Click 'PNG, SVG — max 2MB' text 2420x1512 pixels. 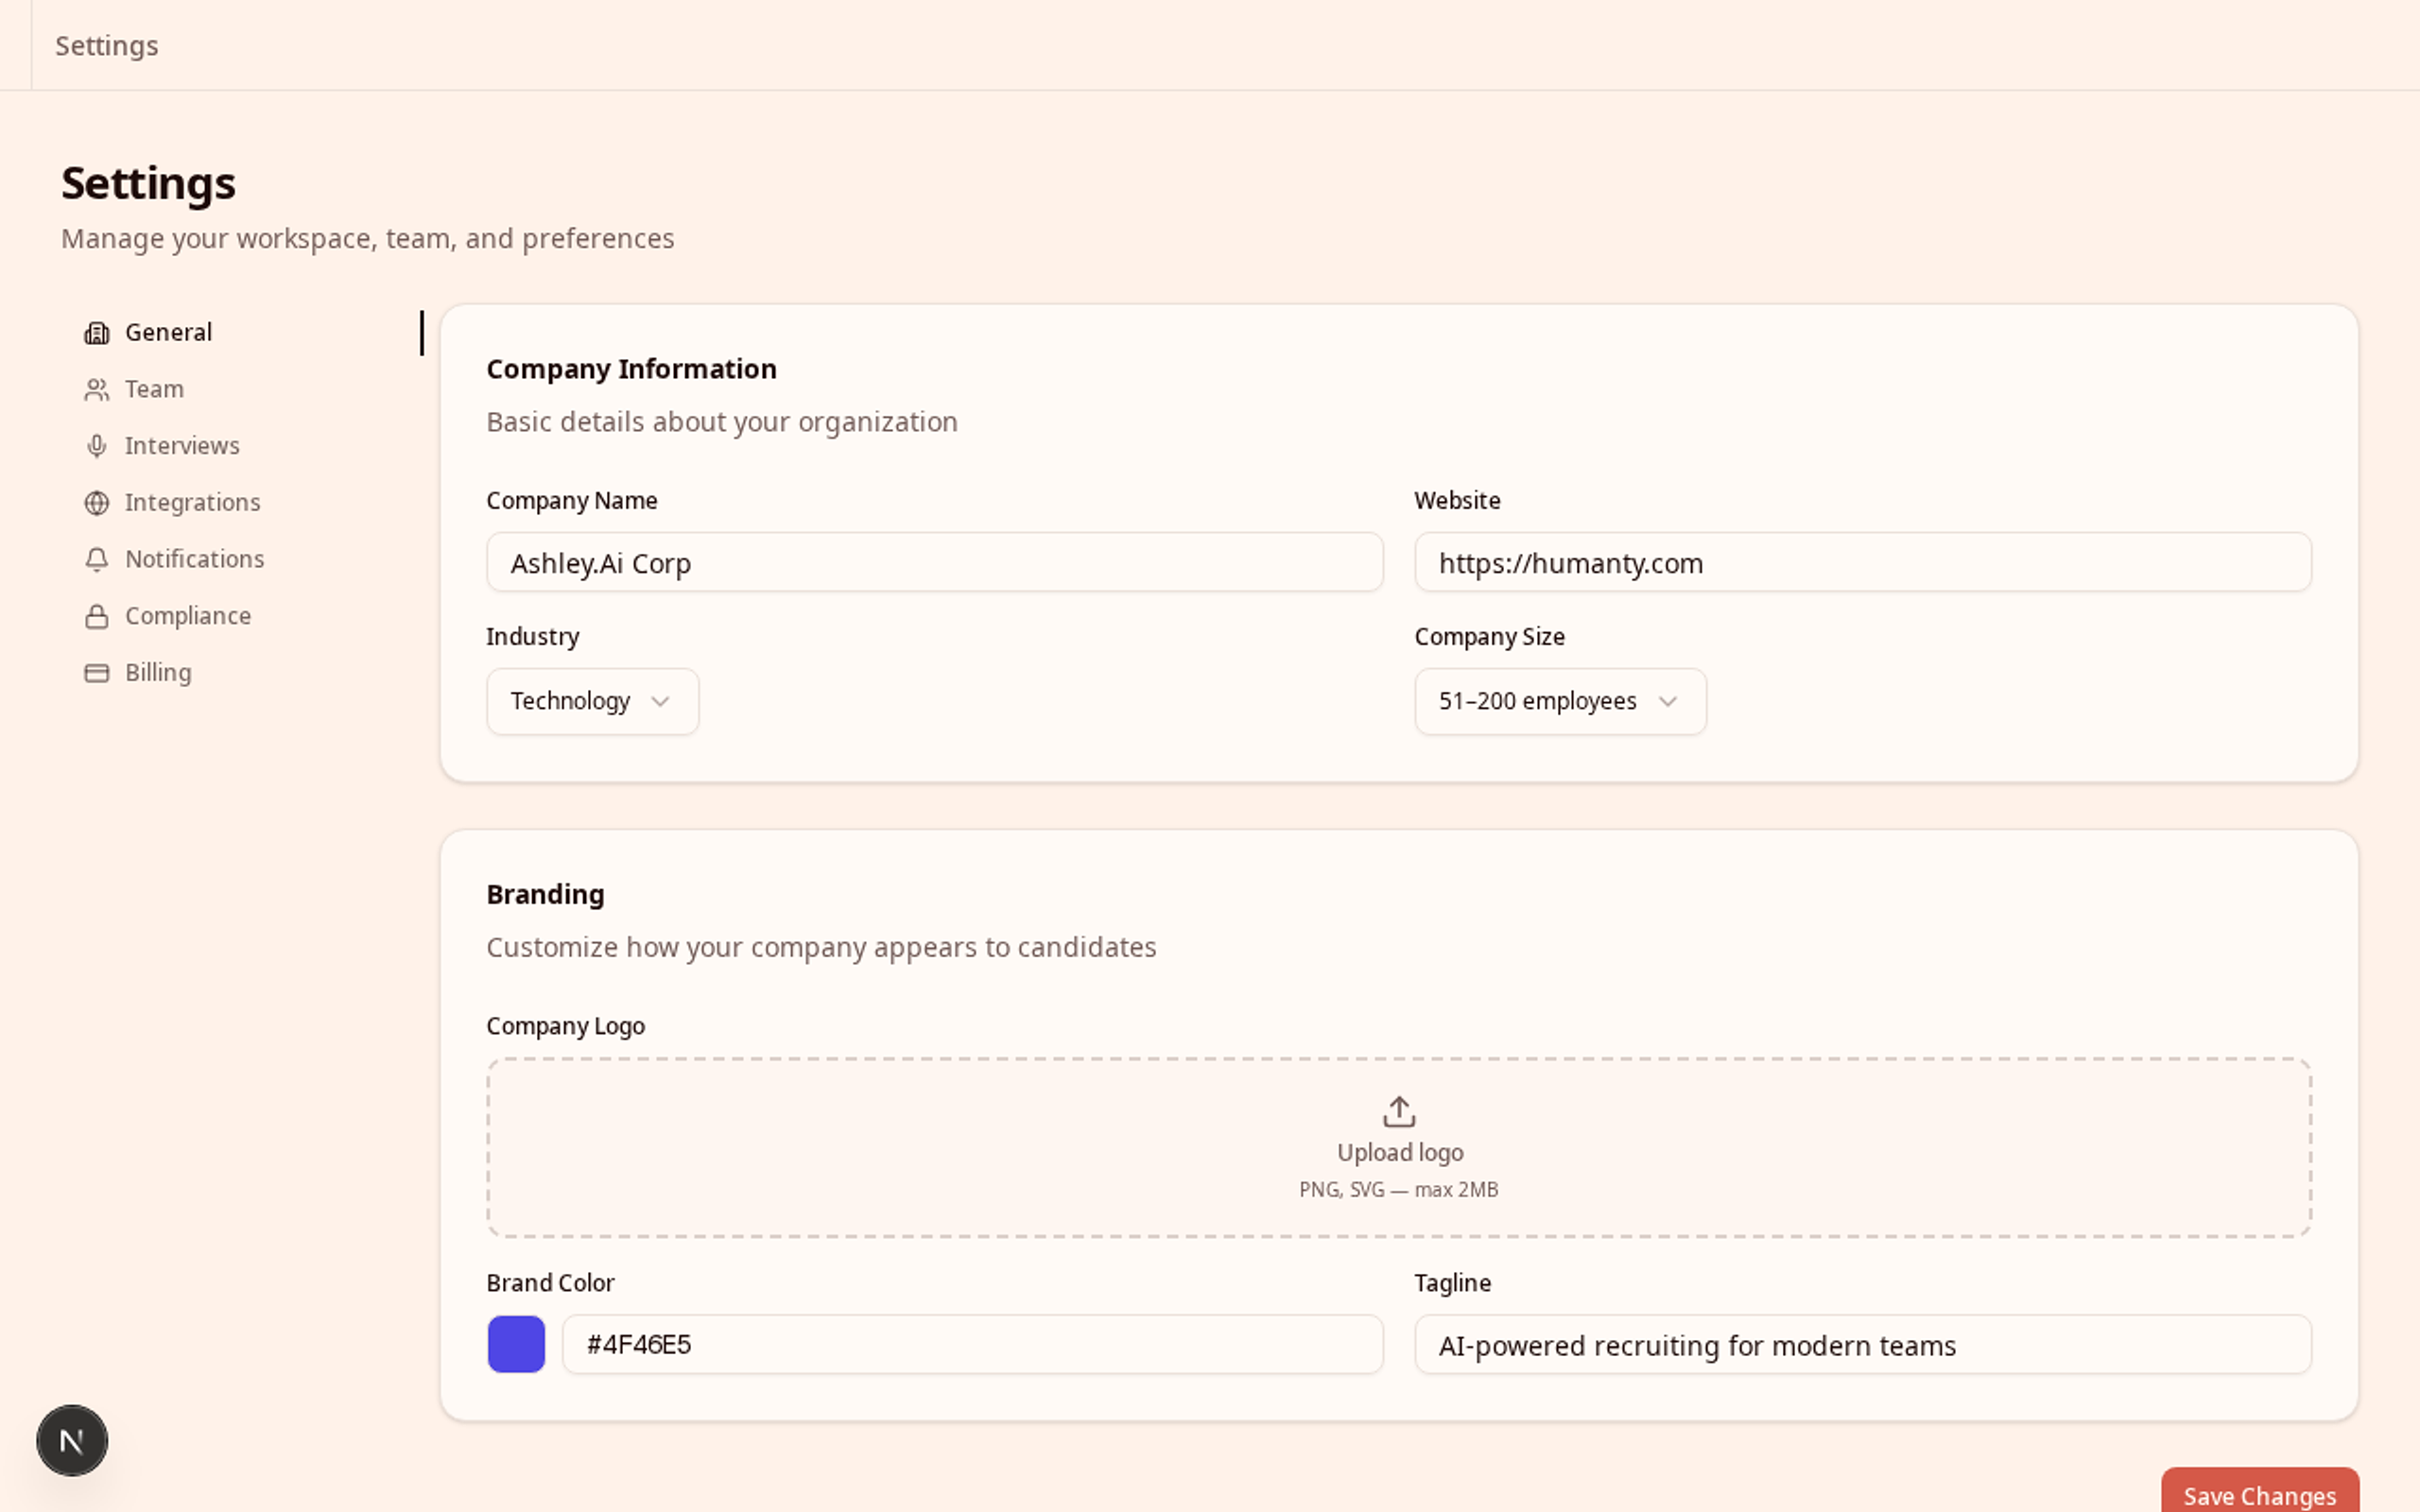click(1399, 1190)
